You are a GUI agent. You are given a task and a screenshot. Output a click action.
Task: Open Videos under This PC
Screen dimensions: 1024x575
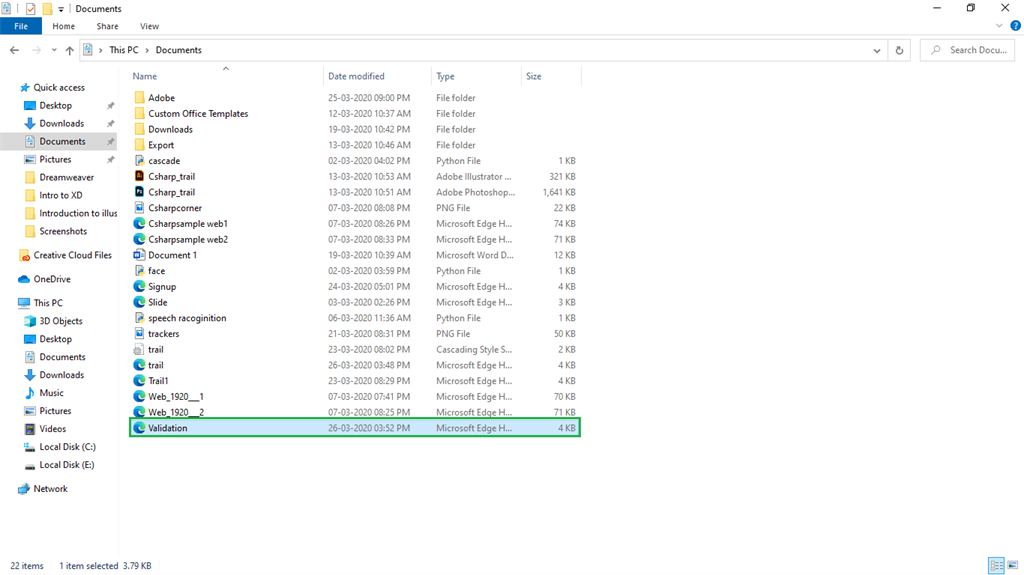(x=52, y=429)
